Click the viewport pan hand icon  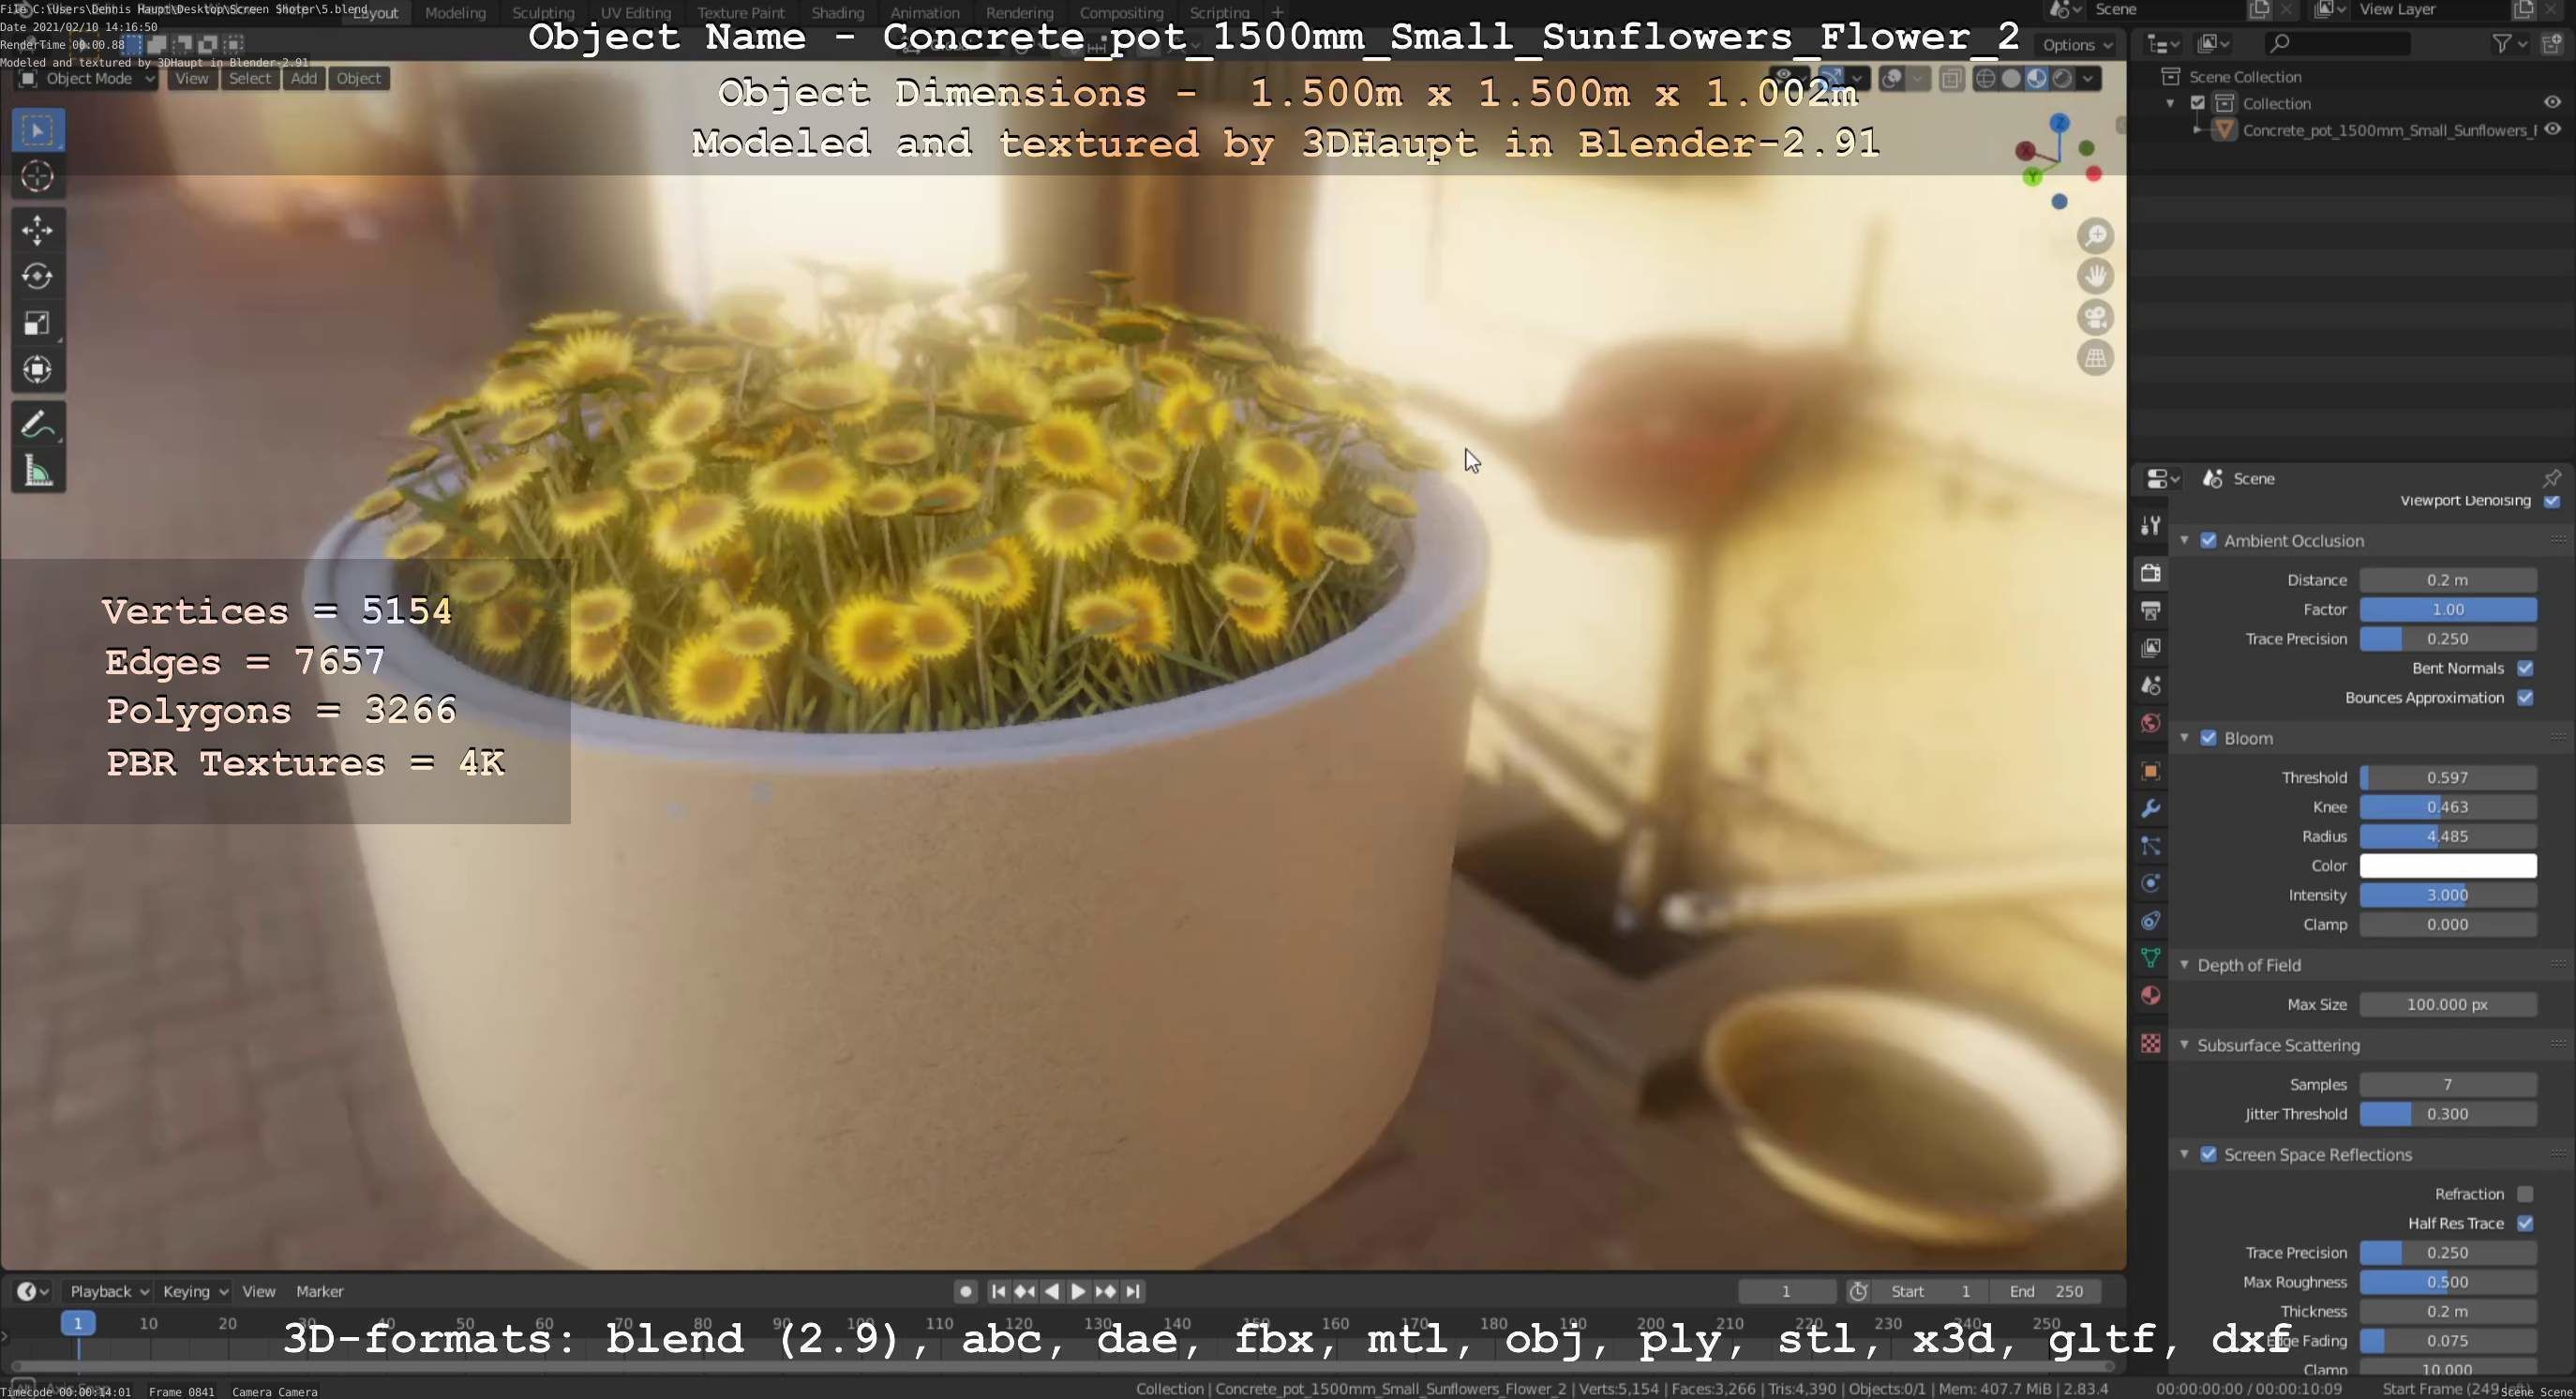coord(2095,276)
